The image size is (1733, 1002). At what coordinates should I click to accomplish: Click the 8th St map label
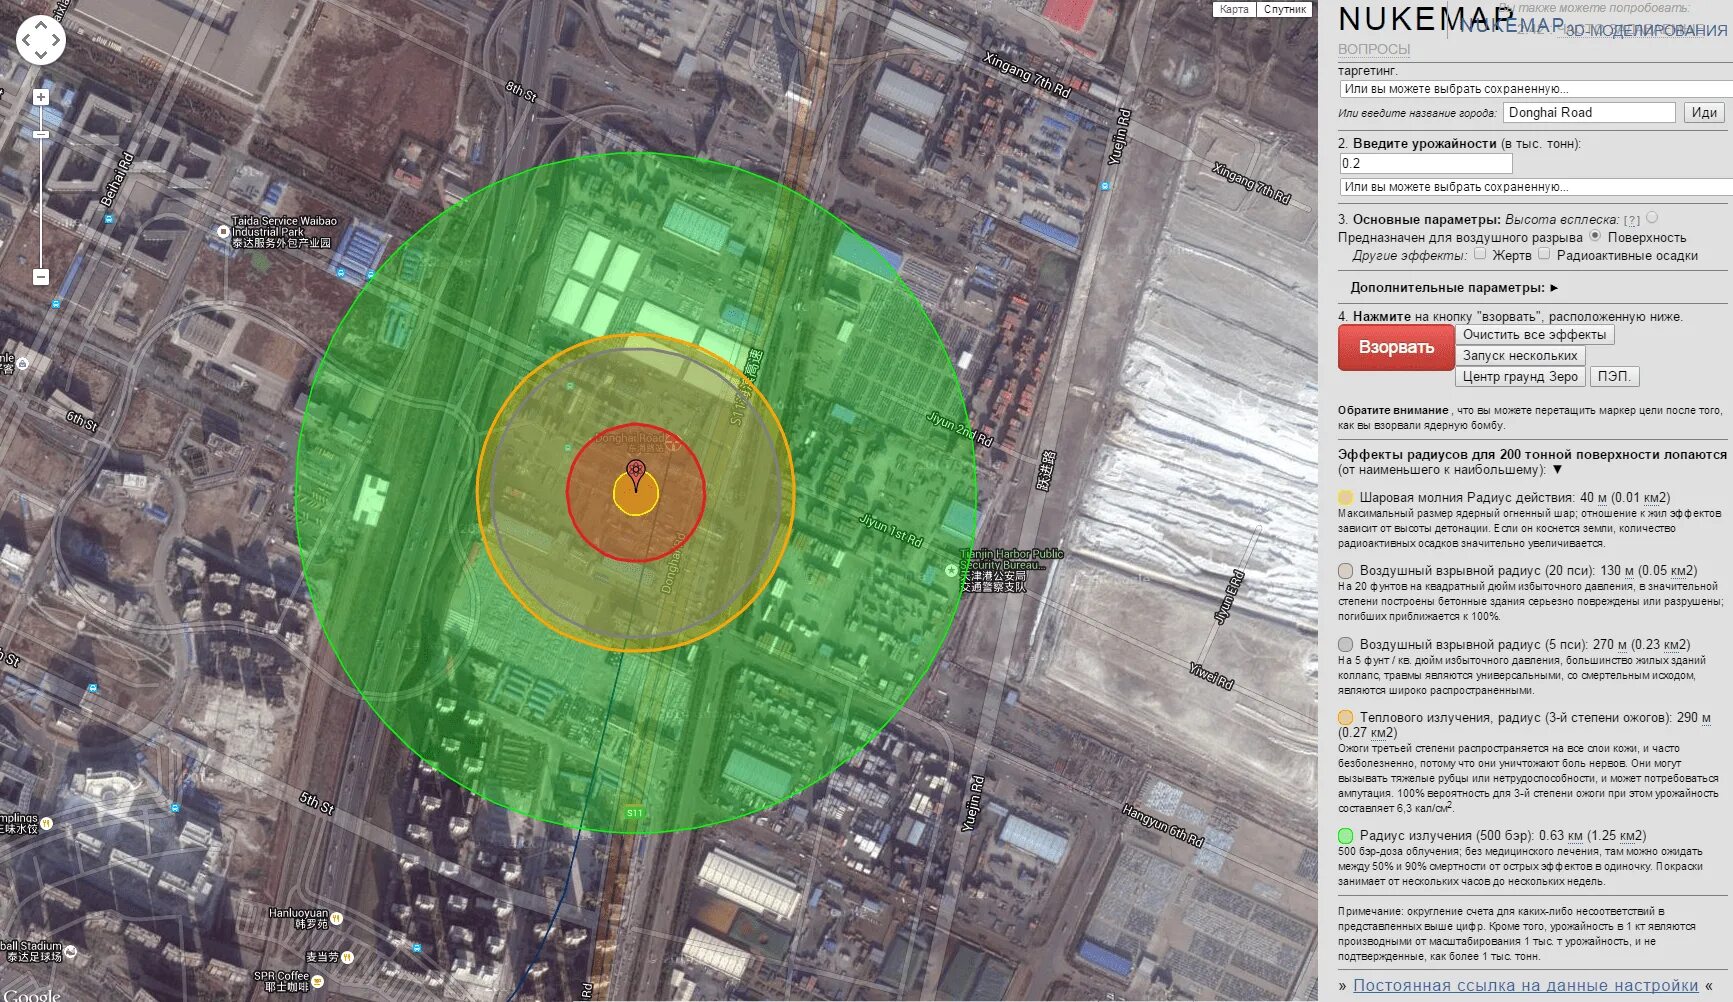click(x=521, y=91)
